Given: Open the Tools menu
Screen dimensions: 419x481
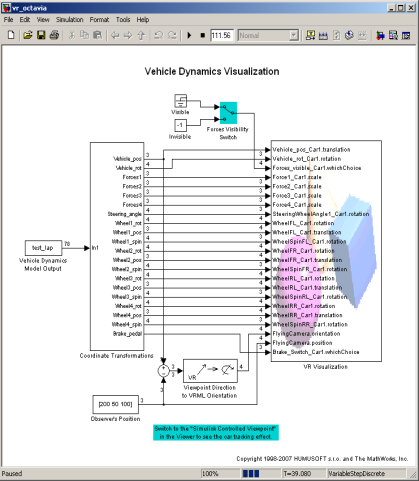Looking at the screenshot, I should 123,20.
